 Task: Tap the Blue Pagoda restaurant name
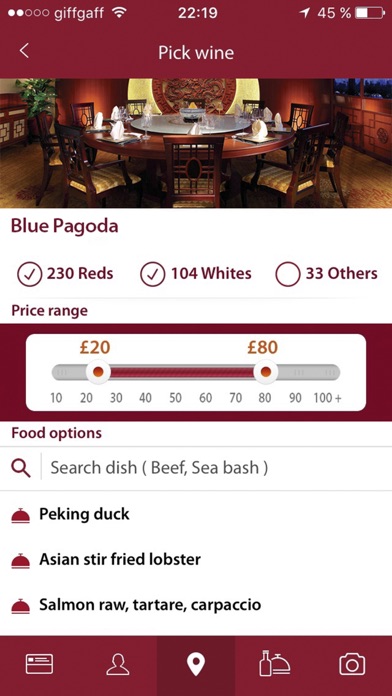pyautogui.click(x=65, y=226)
